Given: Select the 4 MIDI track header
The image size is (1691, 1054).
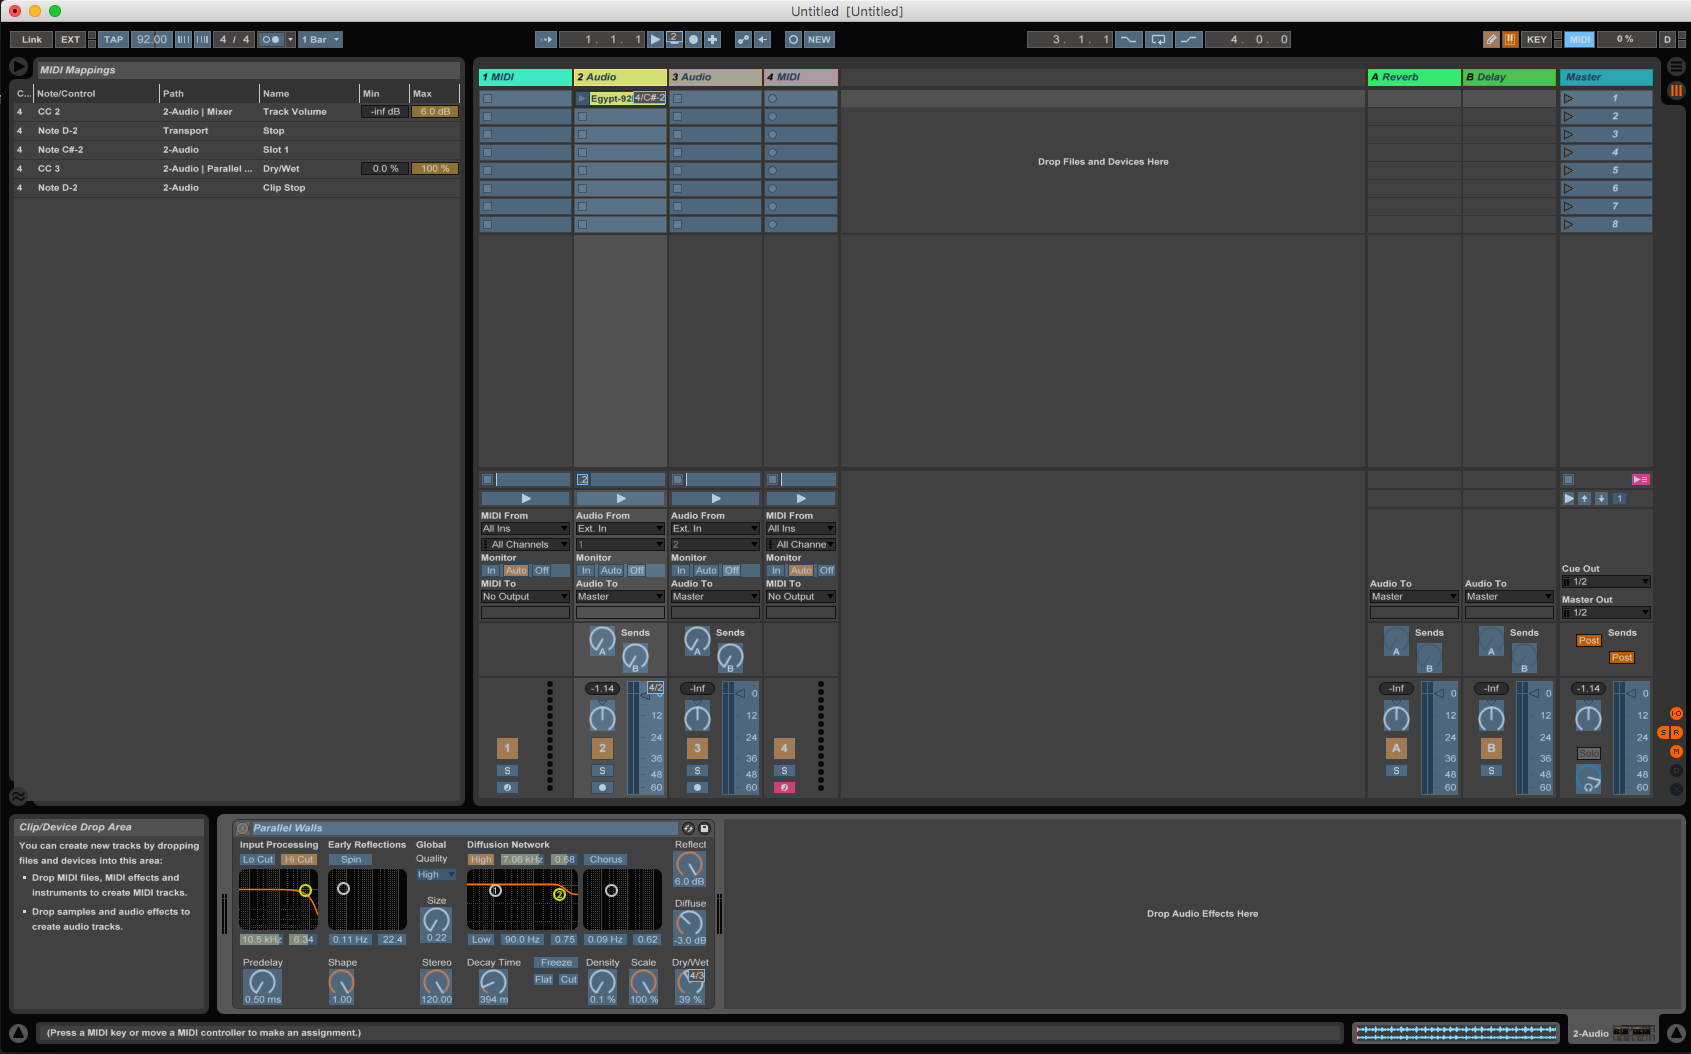Looking at the screenshot, I should (x=801, y=77).
